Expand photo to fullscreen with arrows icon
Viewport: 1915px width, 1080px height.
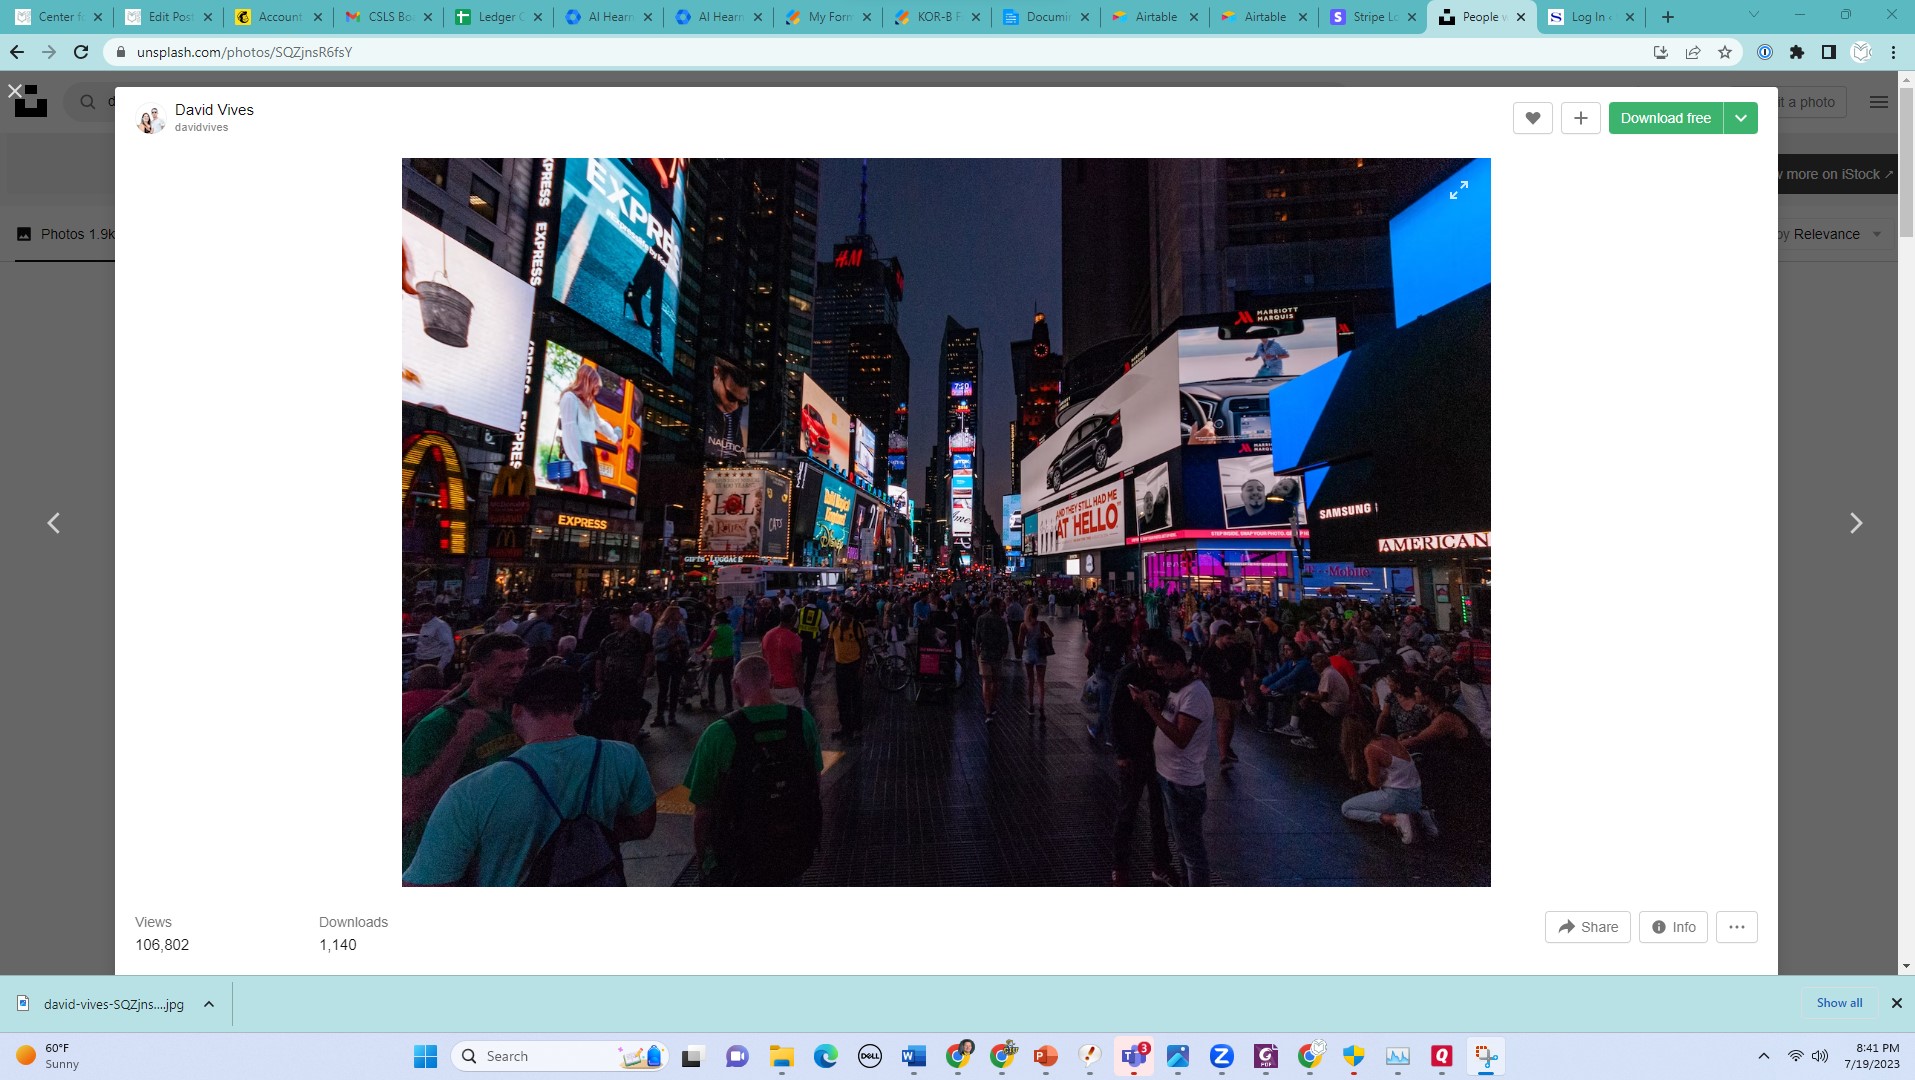coord(1459,190)
